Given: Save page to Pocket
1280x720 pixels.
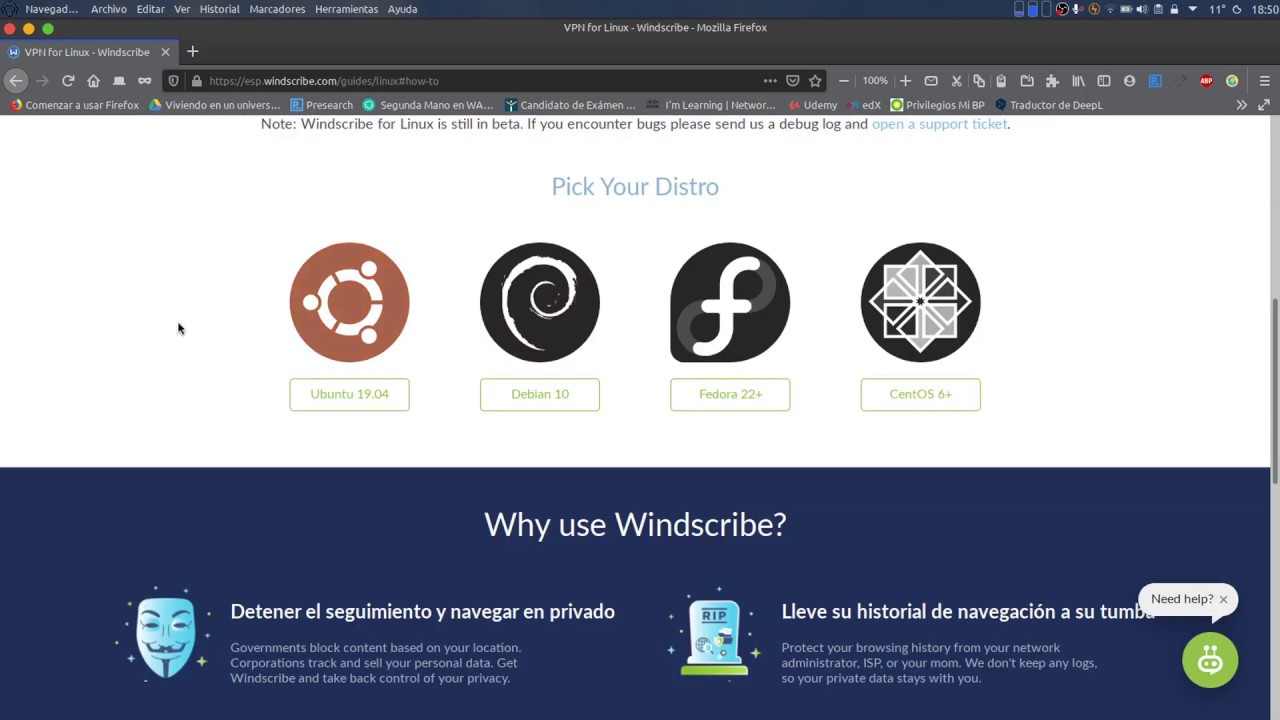Looking at the screenshot, I should click(793, 81).
